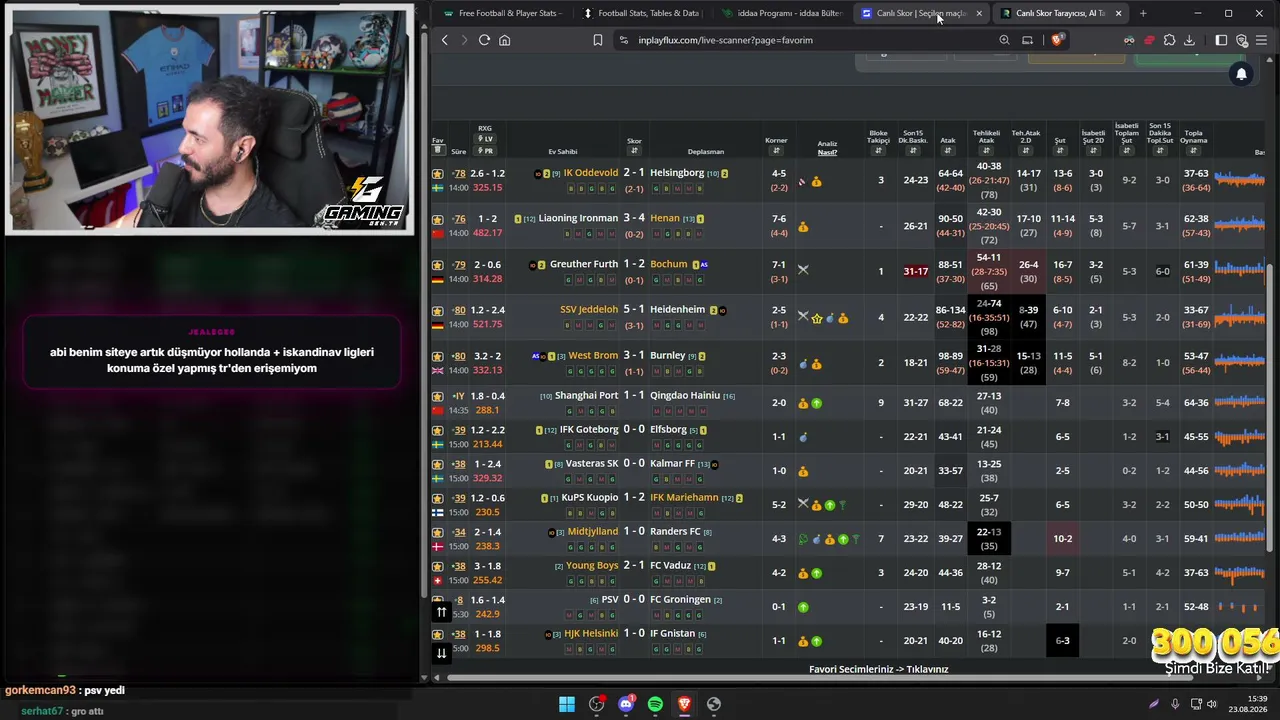
Task: Open West Brom team link
Action: tap(593, 355)
